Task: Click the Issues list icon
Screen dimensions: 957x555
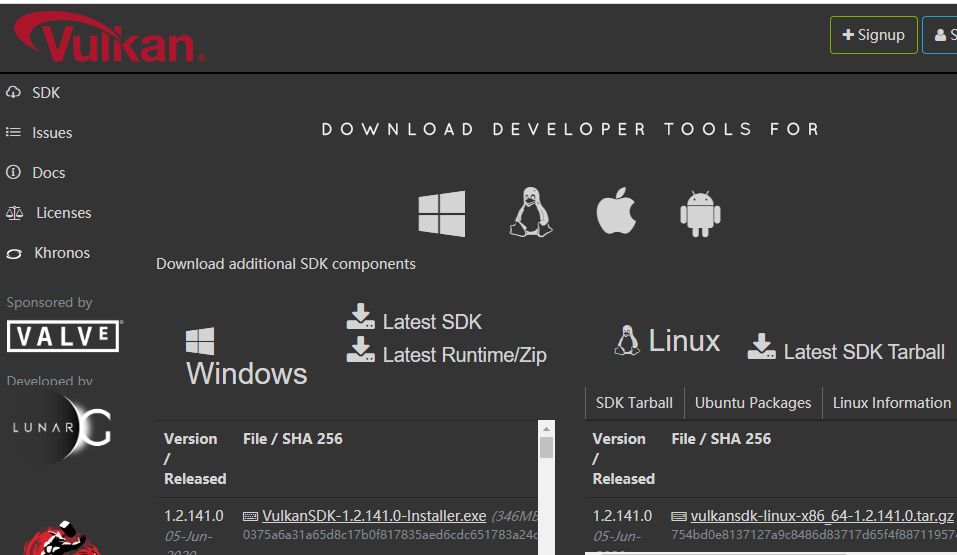Action: 13,132
